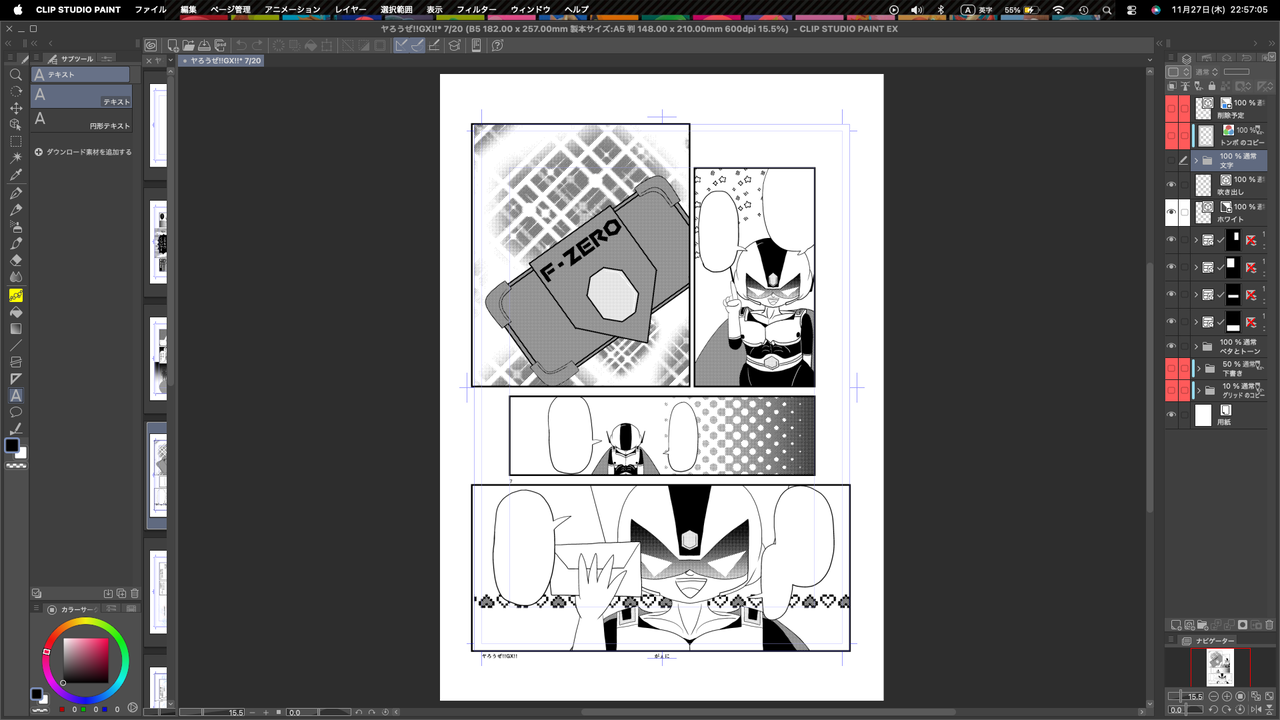The image size is (1280, 720).
Task: Open the help question mark icon
Action: pos(497,45)
